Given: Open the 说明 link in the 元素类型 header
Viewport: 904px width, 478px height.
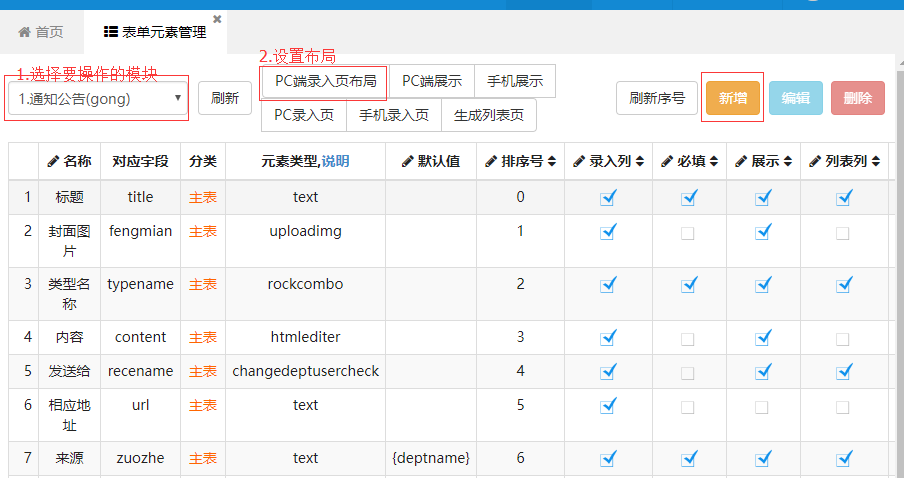Looking at the screenshot, I should click(x=335, y=161).
